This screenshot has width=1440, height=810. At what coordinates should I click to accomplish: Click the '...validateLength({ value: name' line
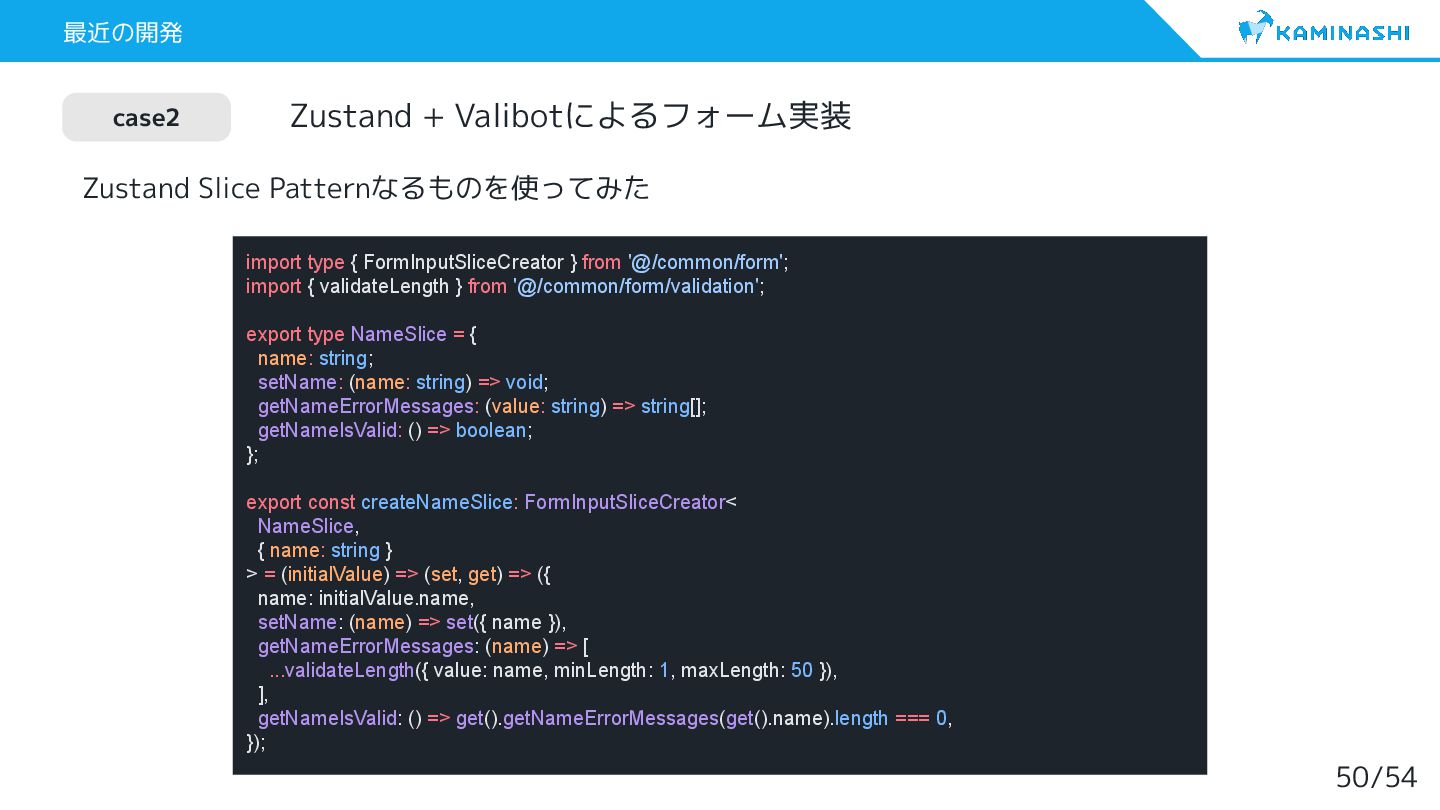click(x=553, y=670)
